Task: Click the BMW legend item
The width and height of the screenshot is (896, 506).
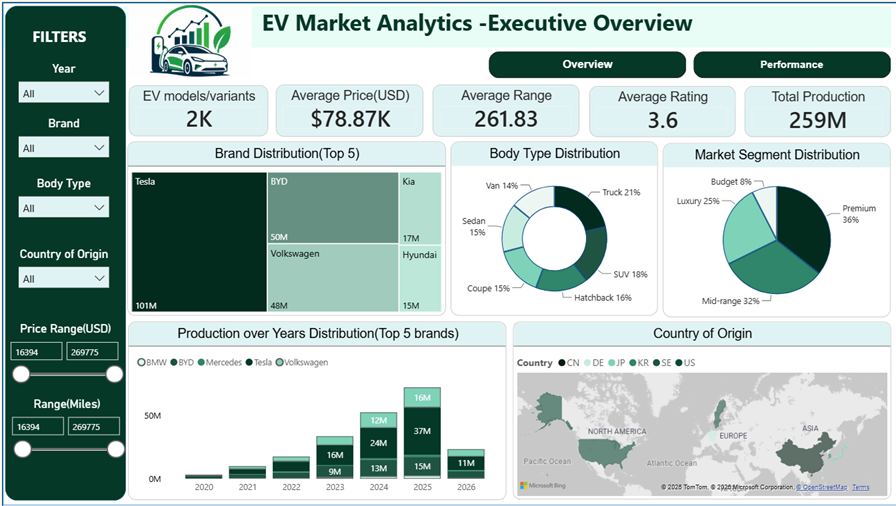Action: click(x=152, y=362)
